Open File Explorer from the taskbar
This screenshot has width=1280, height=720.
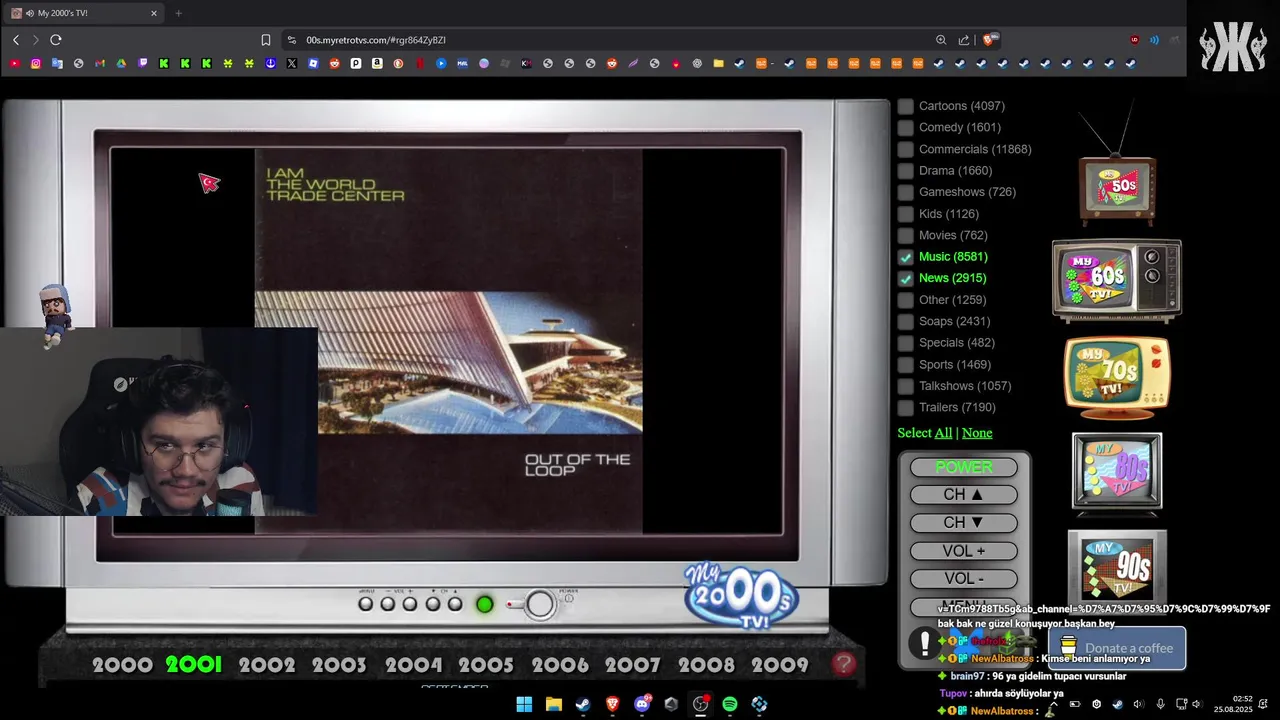pos(554,704)
